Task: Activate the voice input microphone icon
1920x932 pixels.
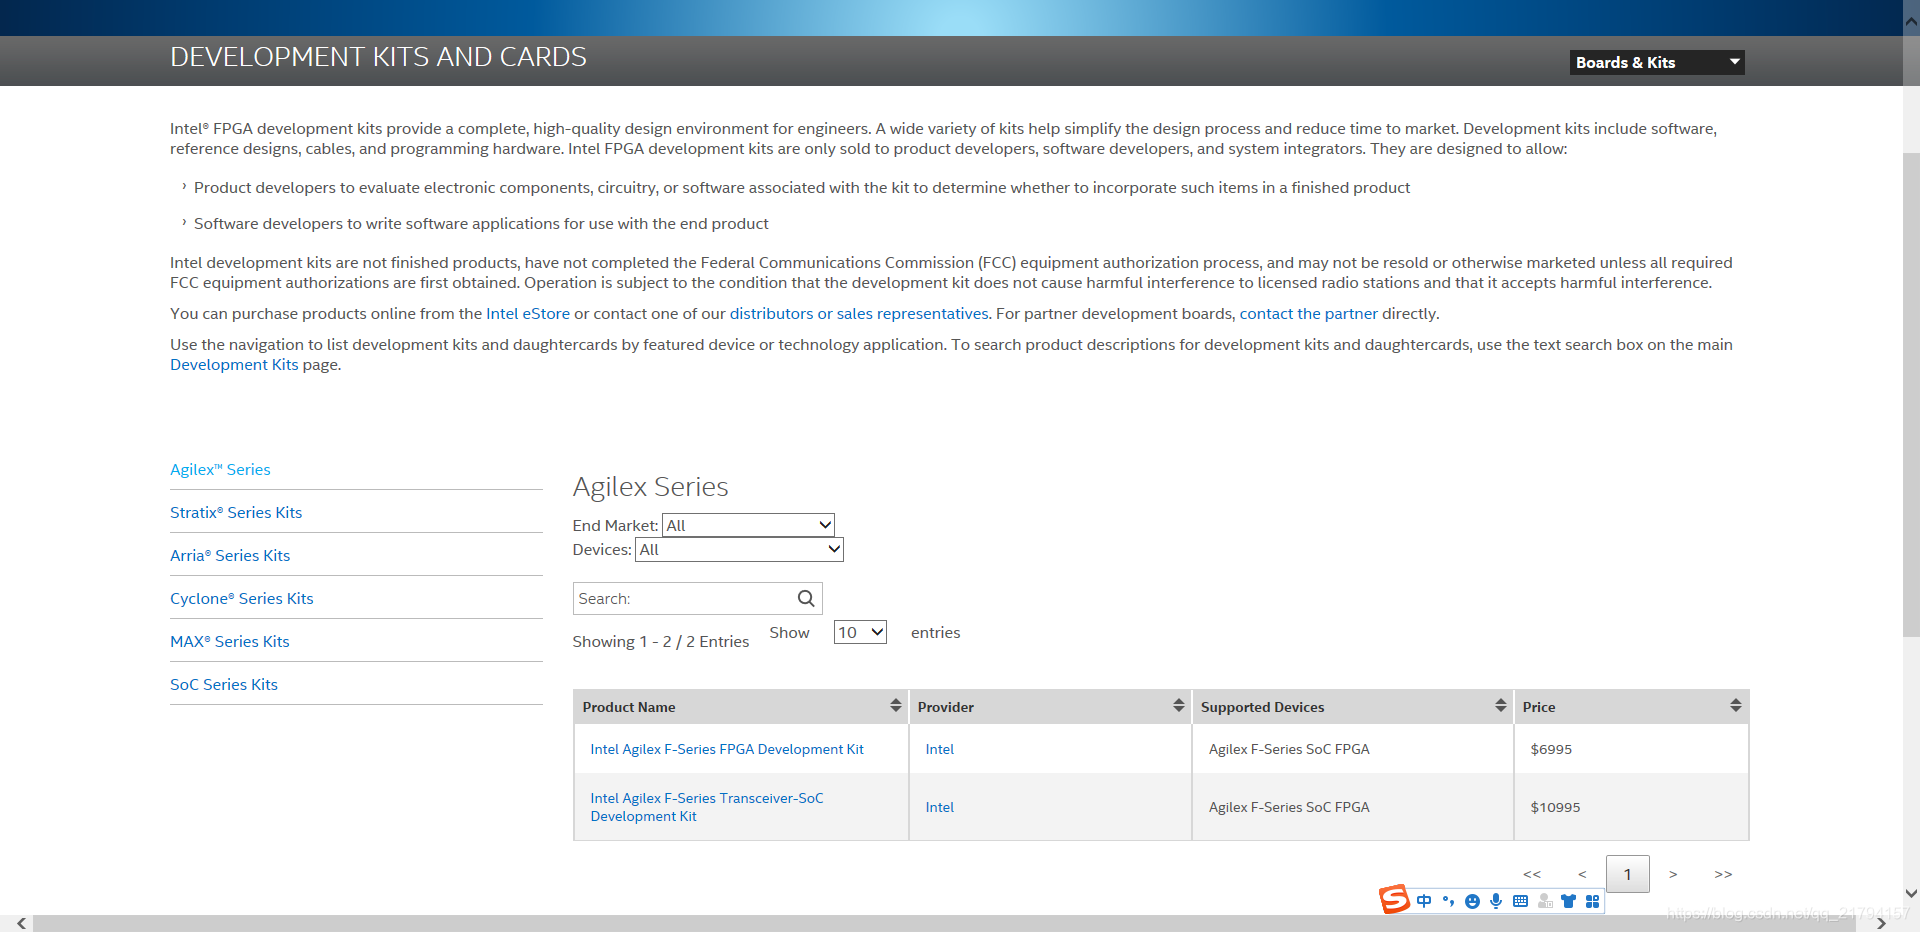Action: (x=1496, y=901)
